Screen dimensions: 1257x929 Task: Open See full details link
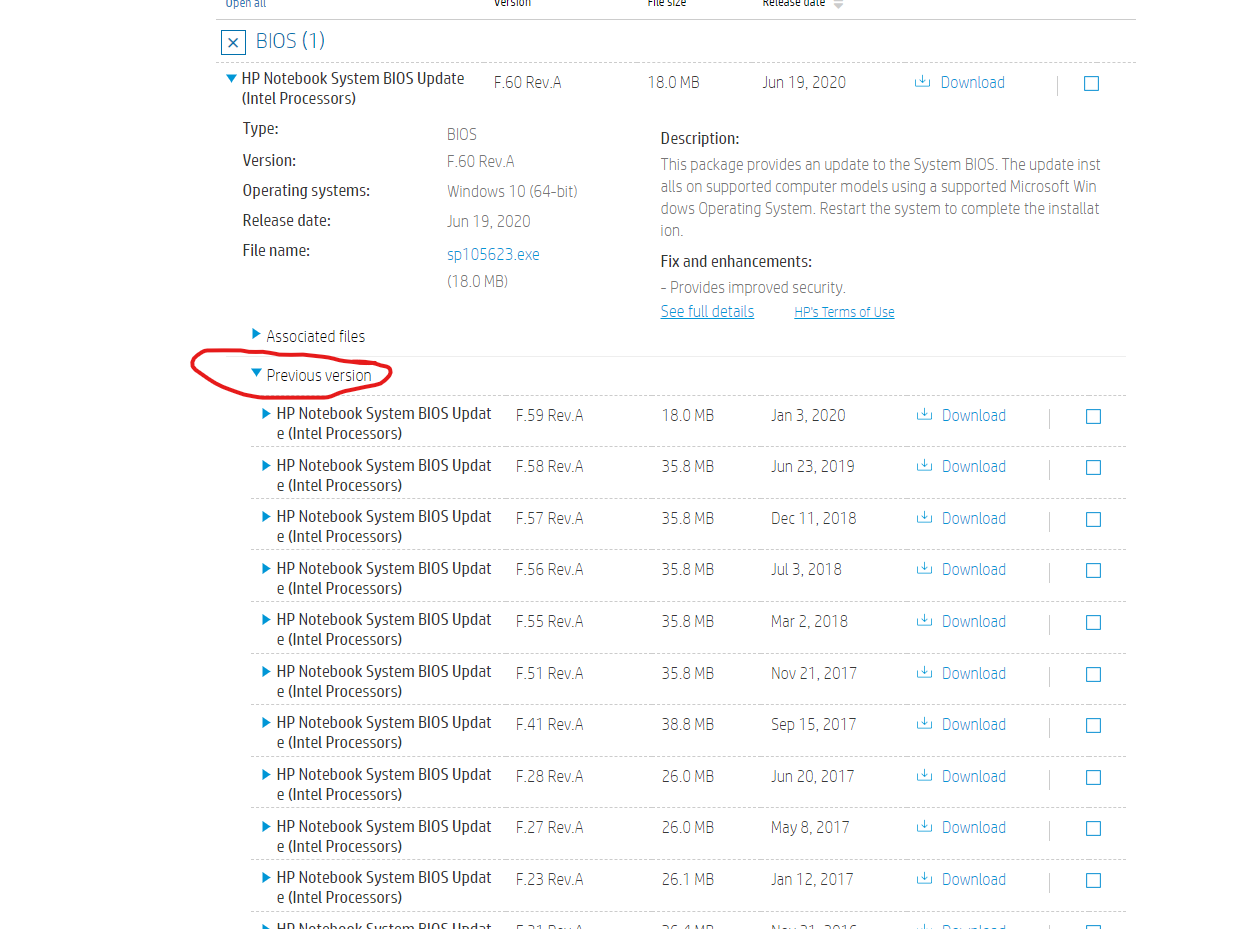[707, 311]
